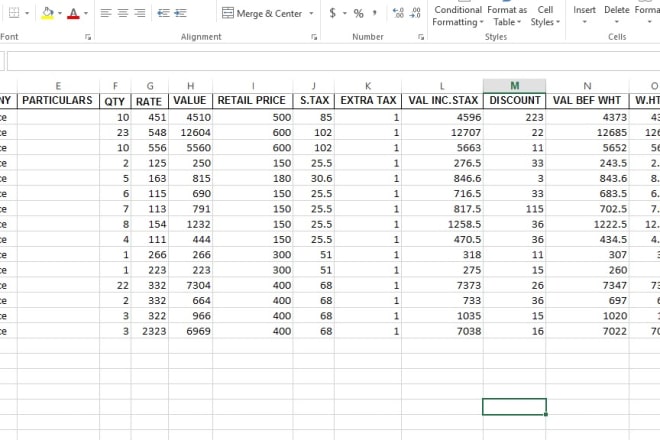Image resolution: width=660 pixels, height=440 pixels.
Task: Select the discount cell showing 115
Action: point(514,209)
